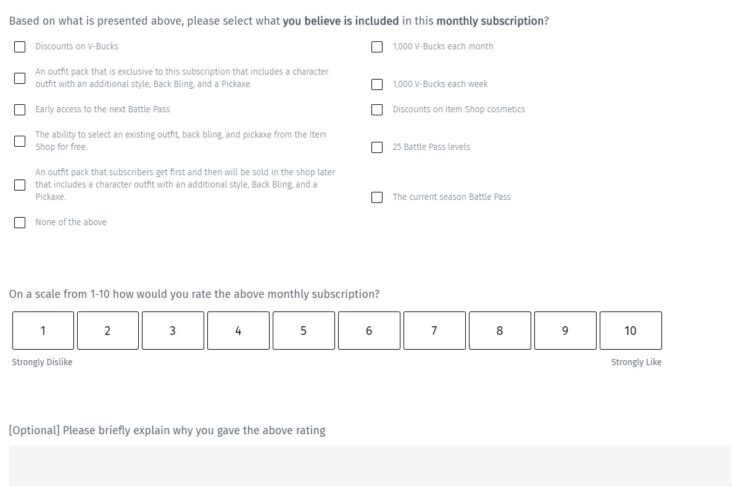The height and width of the screenshot is (486, 741).
Task: Select rating 8 on the scale
Action: tap(500, 330)
